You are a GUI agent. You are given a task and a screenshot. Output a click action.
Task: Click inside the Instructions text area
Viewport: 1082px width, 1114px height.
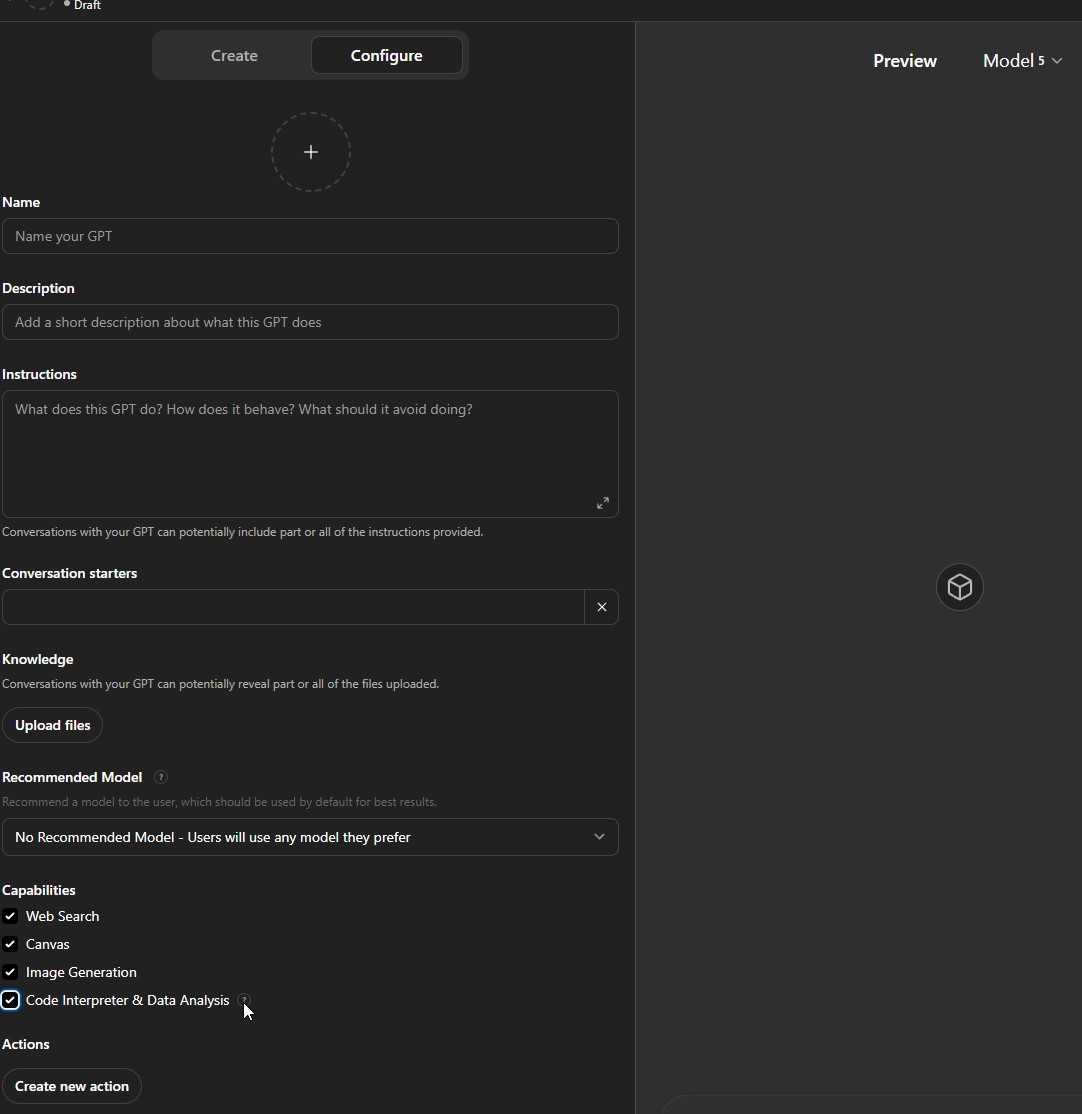tap(300, 453)
